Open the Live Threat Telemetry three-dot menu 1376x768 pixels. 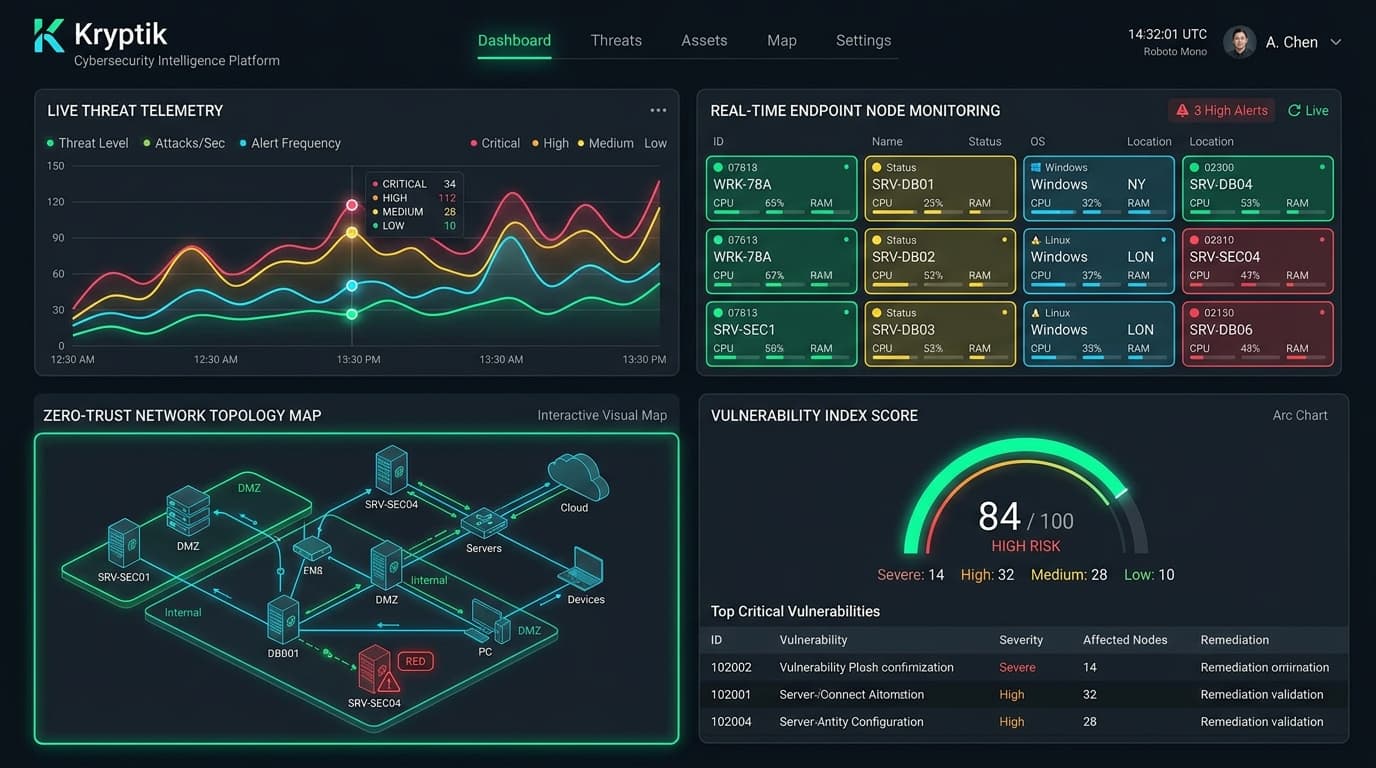(x=658, y=111)
